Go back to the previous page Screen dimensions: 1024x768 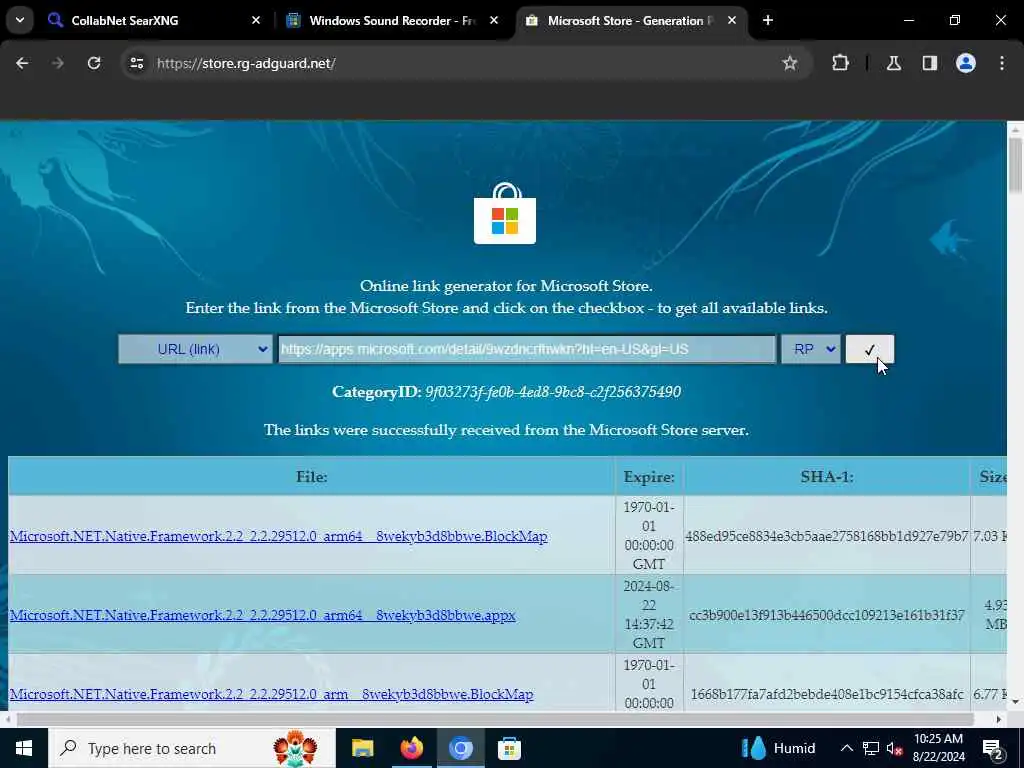pyautogui.click(x=22, y=63)
